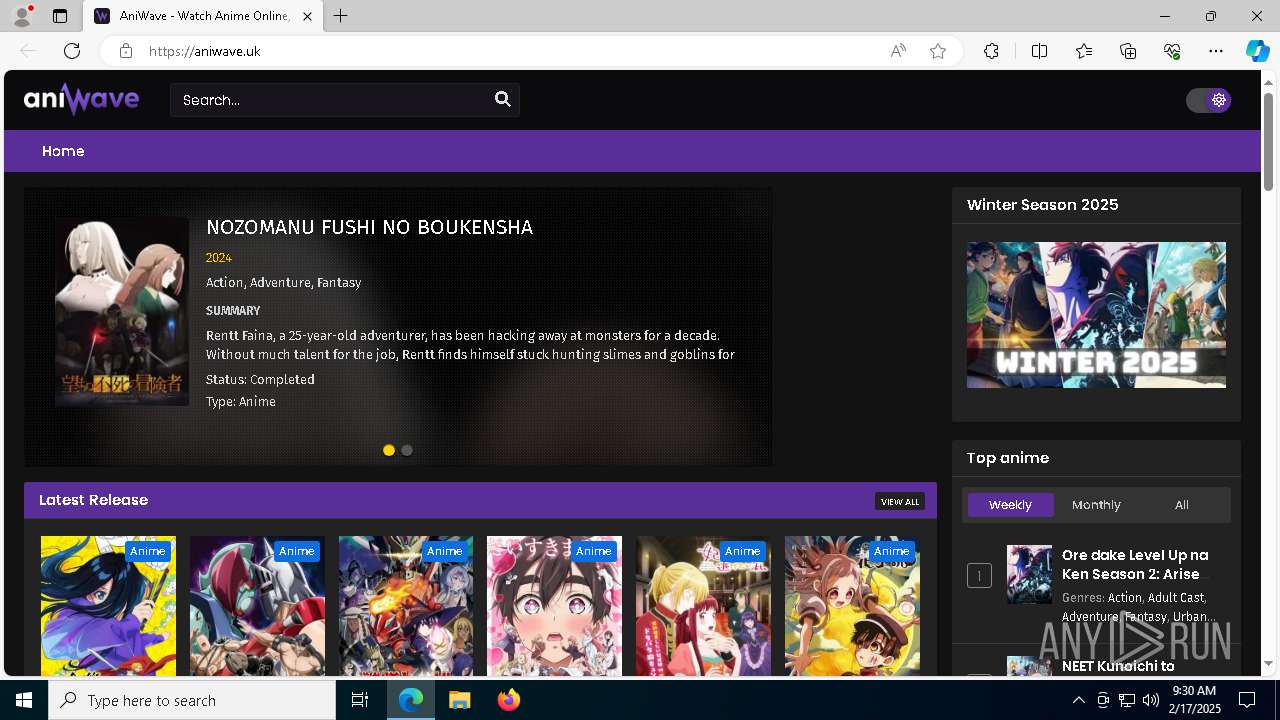The height and width of the screenshot is (720, 1280).
Task: Select the AniWave browser tab
Action: [203, 16]
